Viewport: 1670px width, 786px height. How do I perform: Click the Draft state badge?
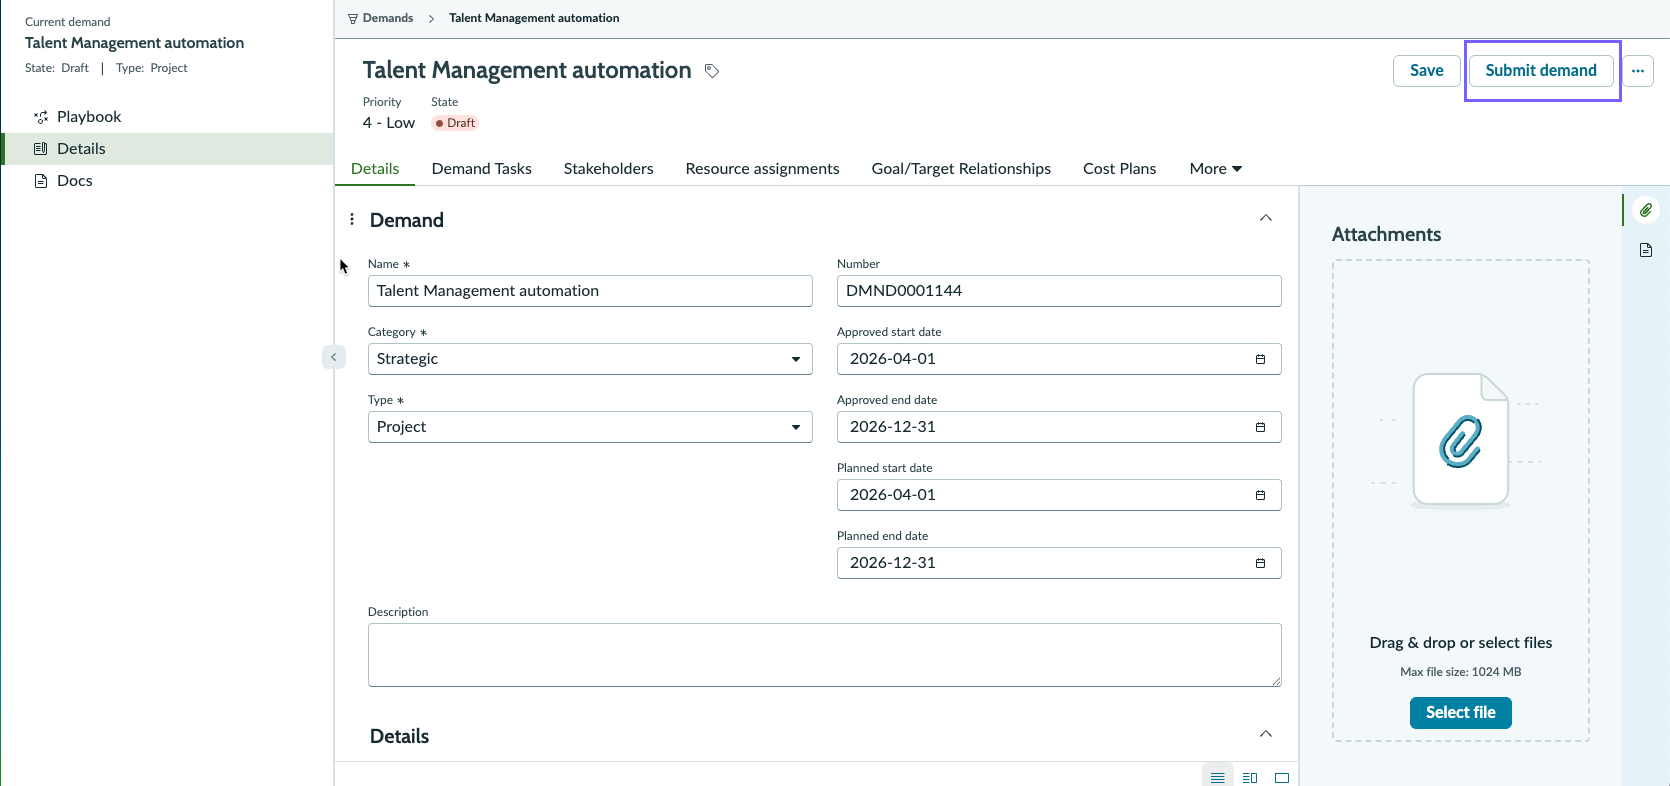pyautogui.click(x=455, y=123)
